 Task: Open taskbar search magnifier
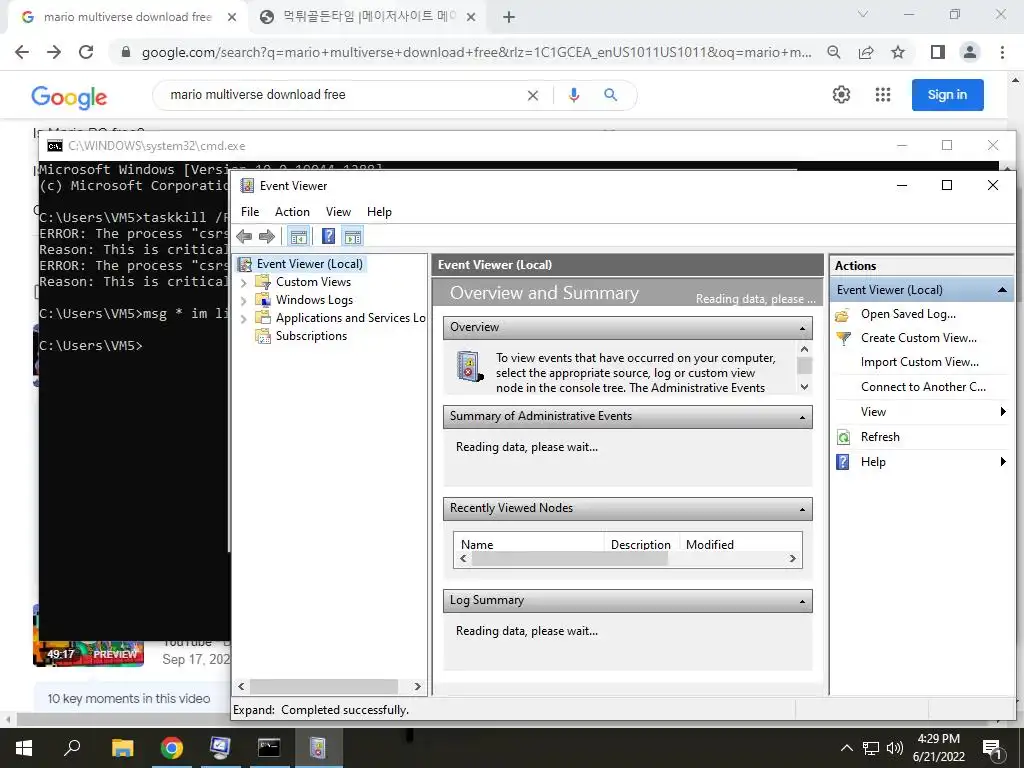click(72, 748)
